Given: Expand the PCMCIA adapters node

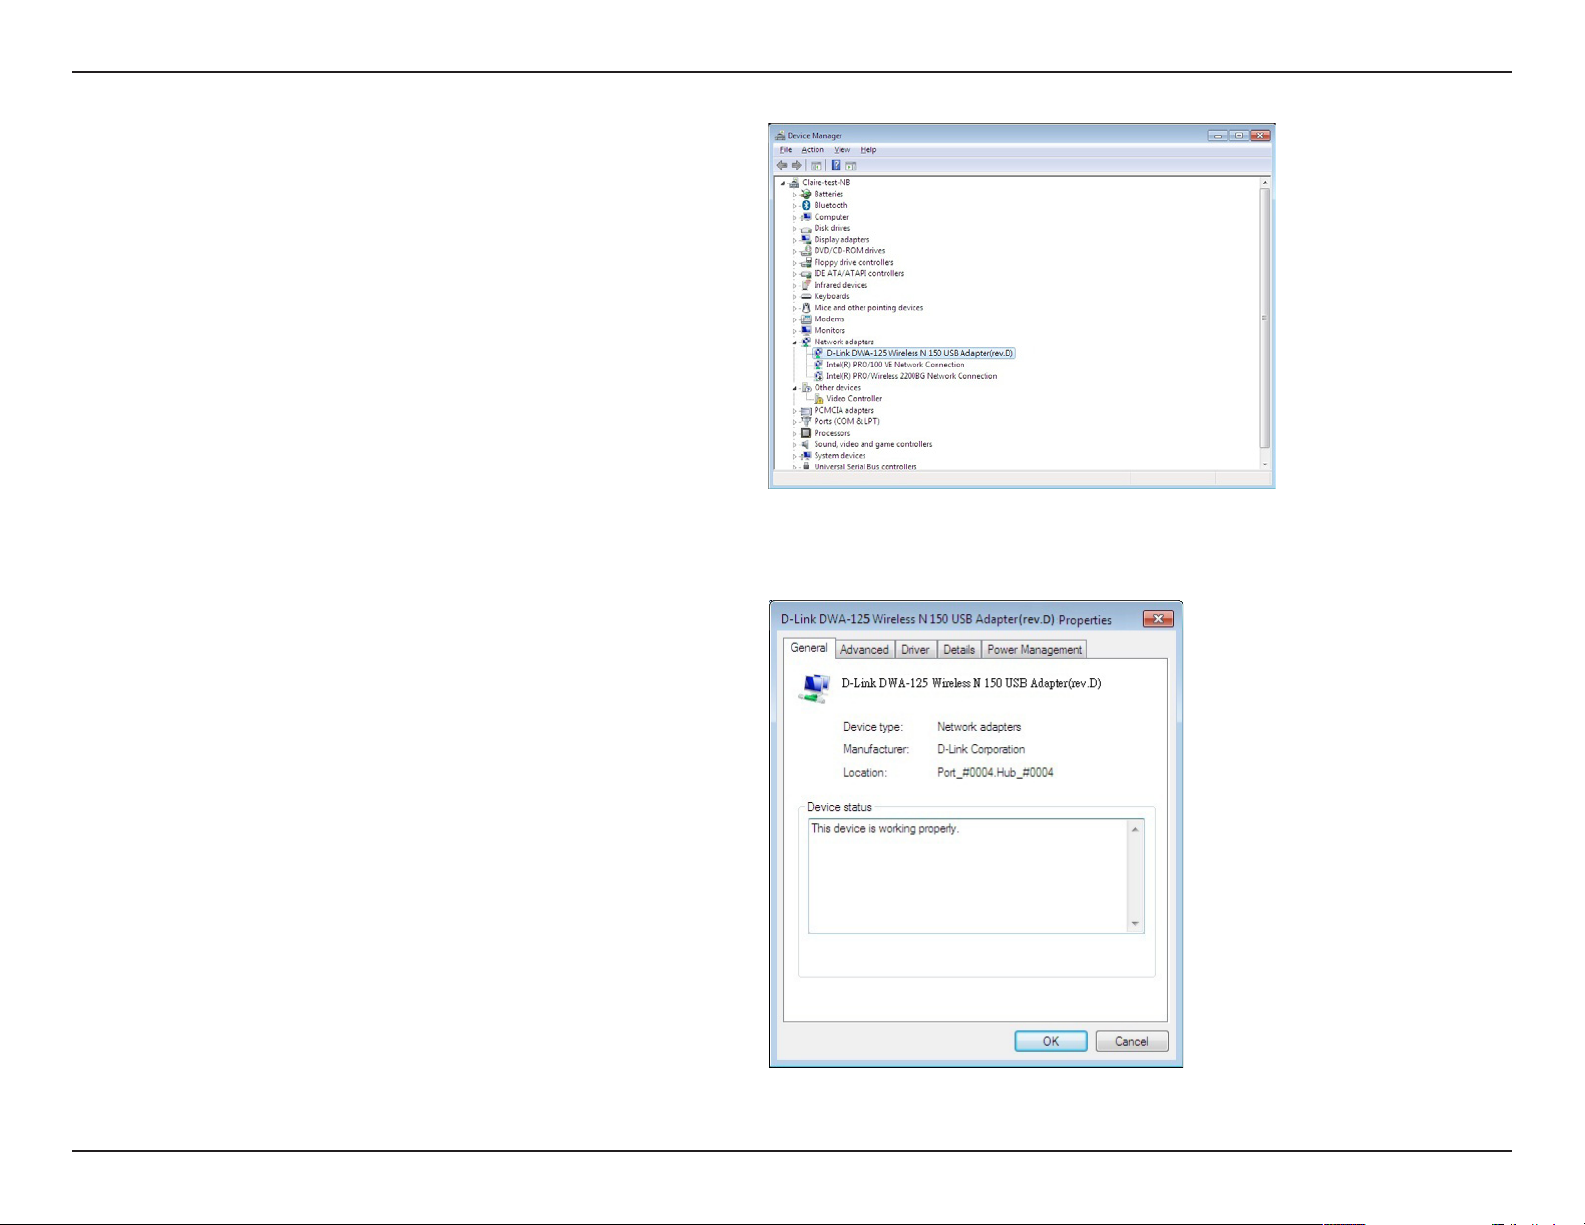Looking at the screenshot, I should click(x=795, y=410).
